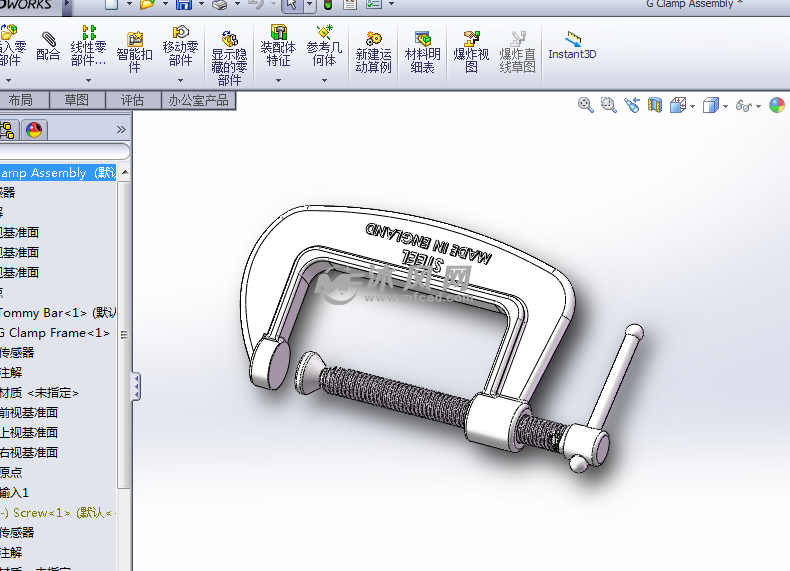Open the File Properties icon

[350, 5]
